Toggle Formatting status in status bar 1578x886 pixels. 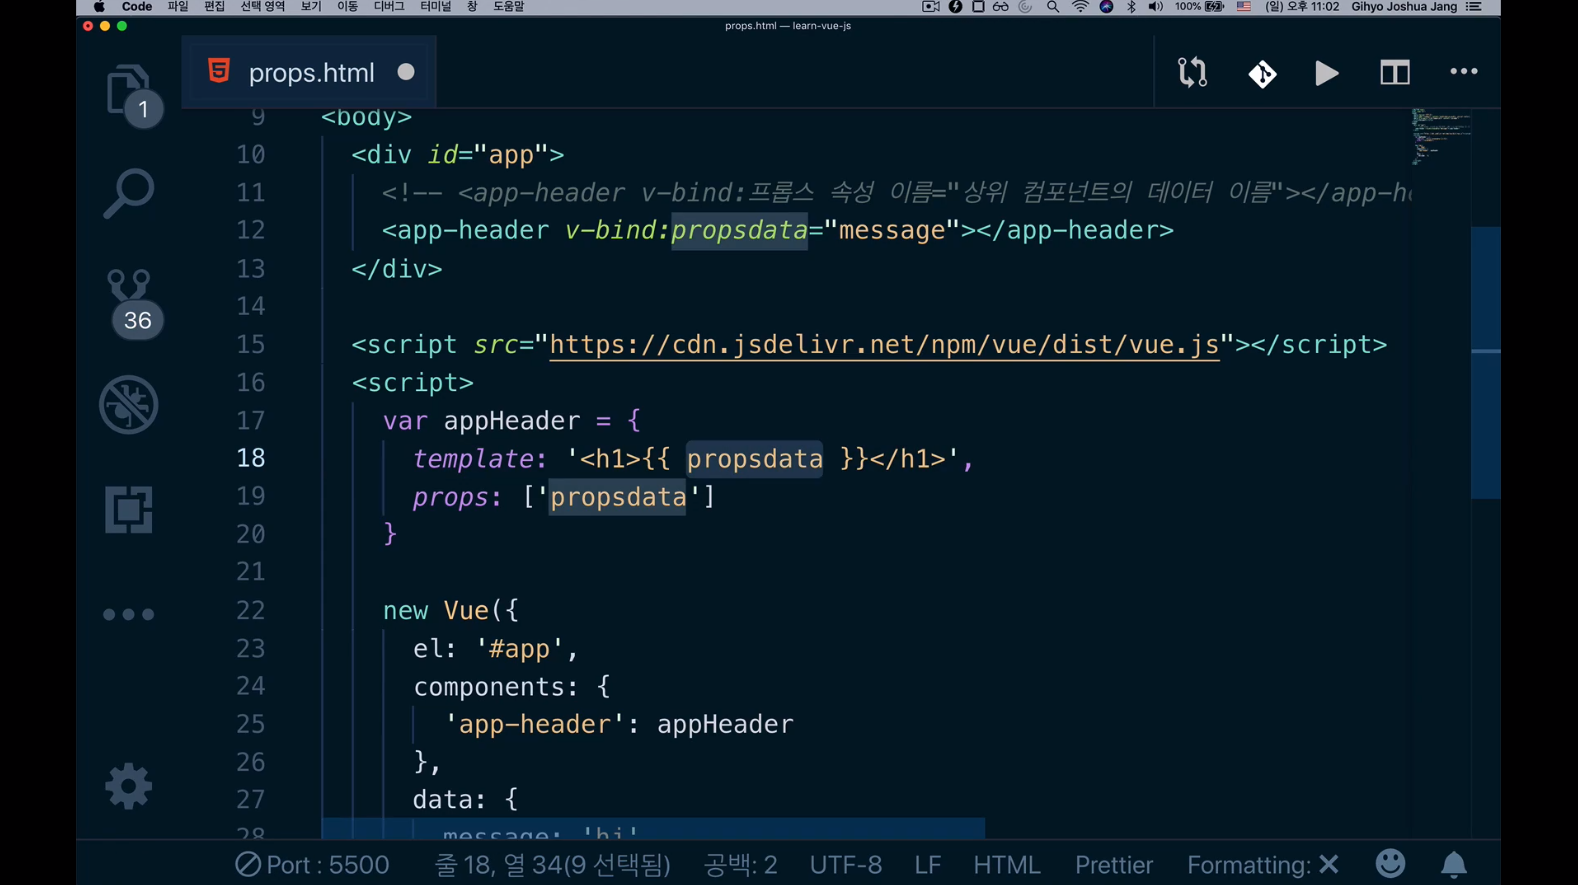1262,865
